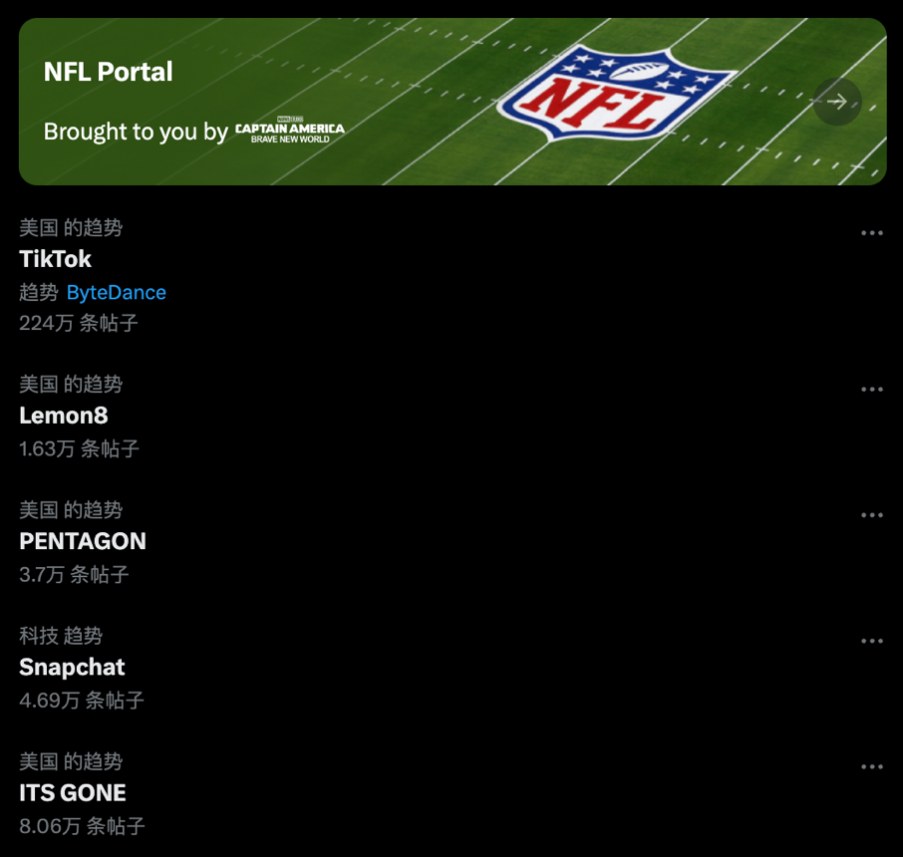Click the 1.63万 posts count under Lemon8
The height and width of the screenshot is (857, 903).
[x=79, y=449]
